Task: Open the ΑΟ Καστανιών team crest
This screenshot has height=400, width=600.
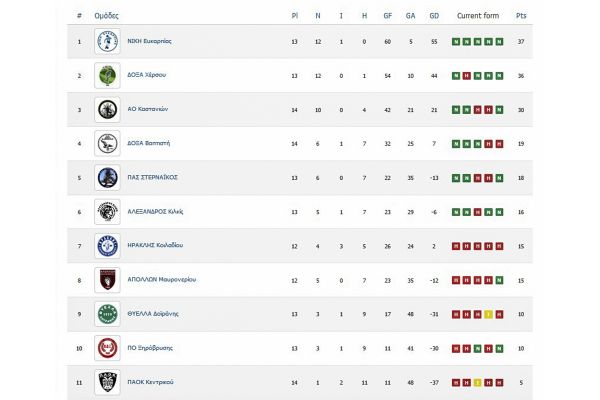Action: coord(107,110)
